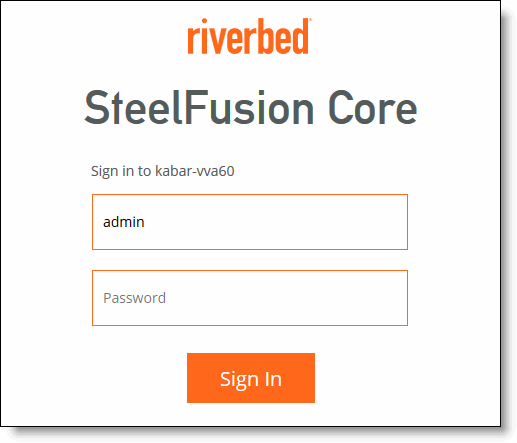This screenshot has width=517, height=443.
Task: Select the kabar-vva60 hostname text
Action: [195, 171]
